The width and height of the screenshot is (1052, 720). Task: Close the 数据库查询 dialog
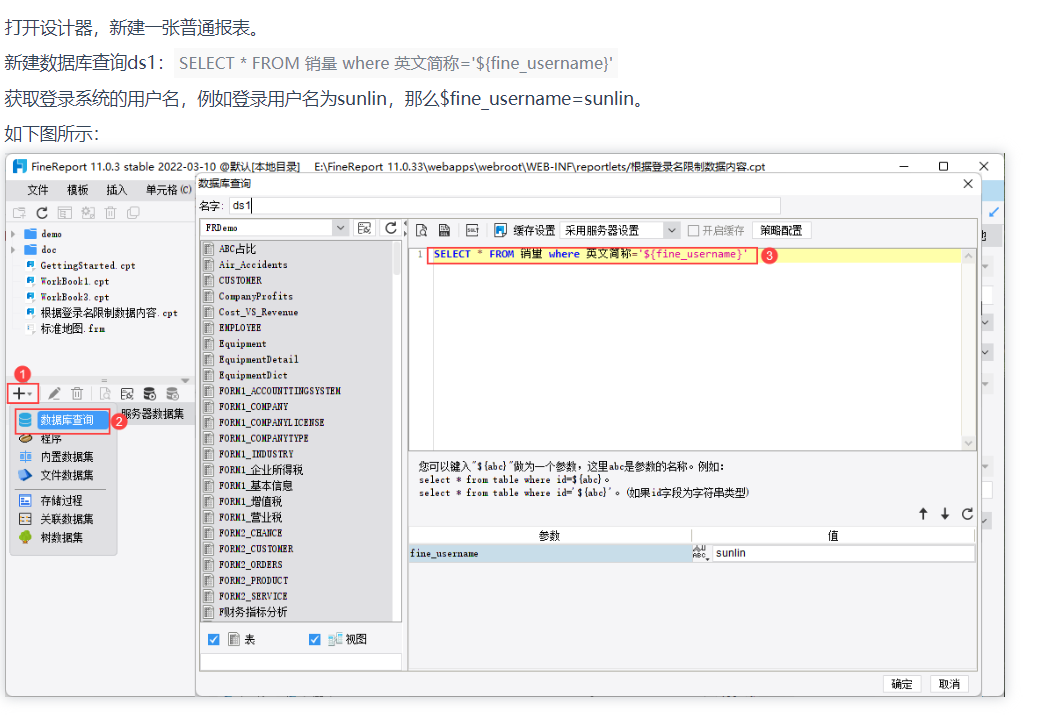tap(967, 184)
